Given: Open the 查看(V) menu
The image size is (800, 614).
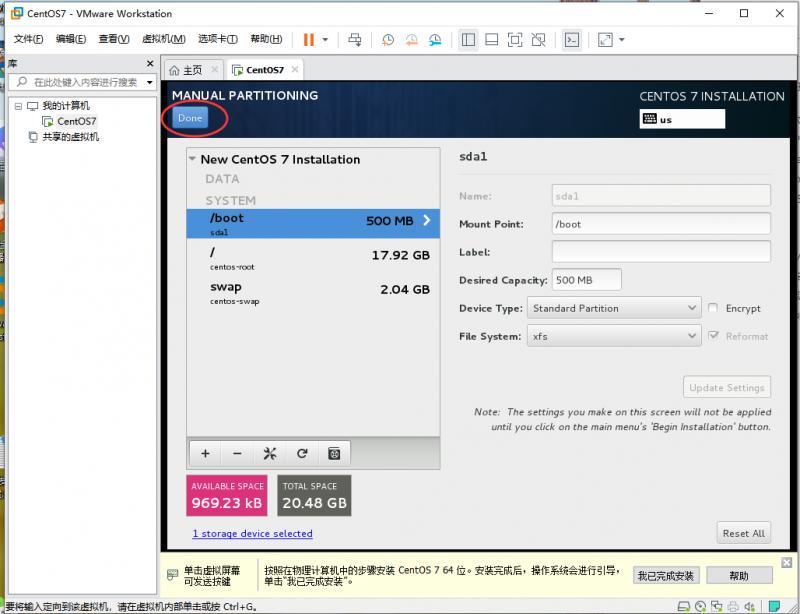Looking at the screenshot, I should (x=114, y=39).
